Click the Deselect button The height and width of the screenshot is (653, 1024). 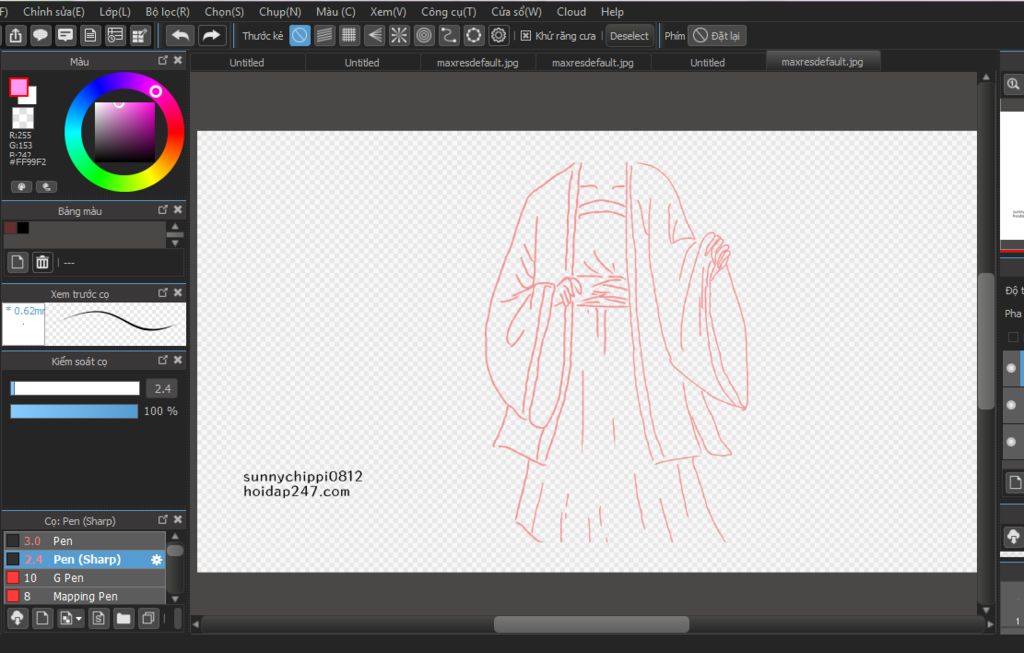[629, 36]
